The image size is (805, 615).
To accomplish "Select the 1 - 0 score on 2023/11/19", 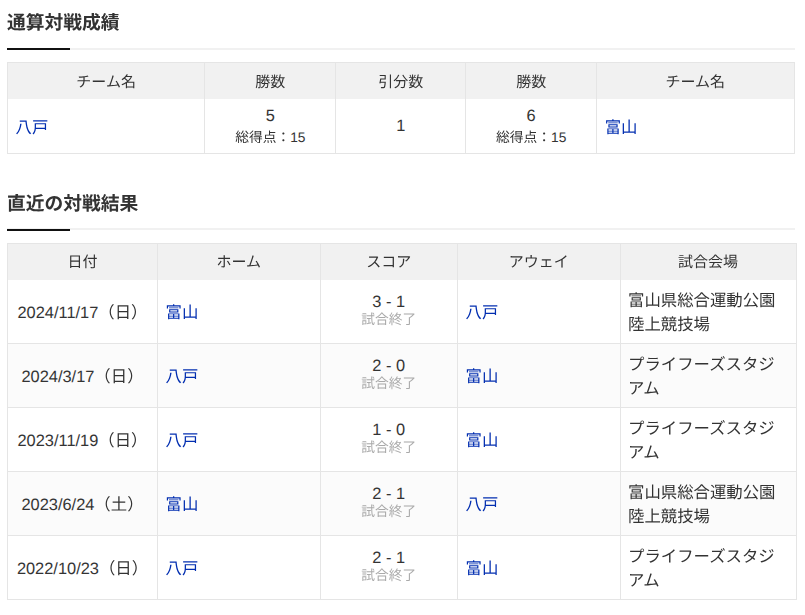I will tap(389, 429).
